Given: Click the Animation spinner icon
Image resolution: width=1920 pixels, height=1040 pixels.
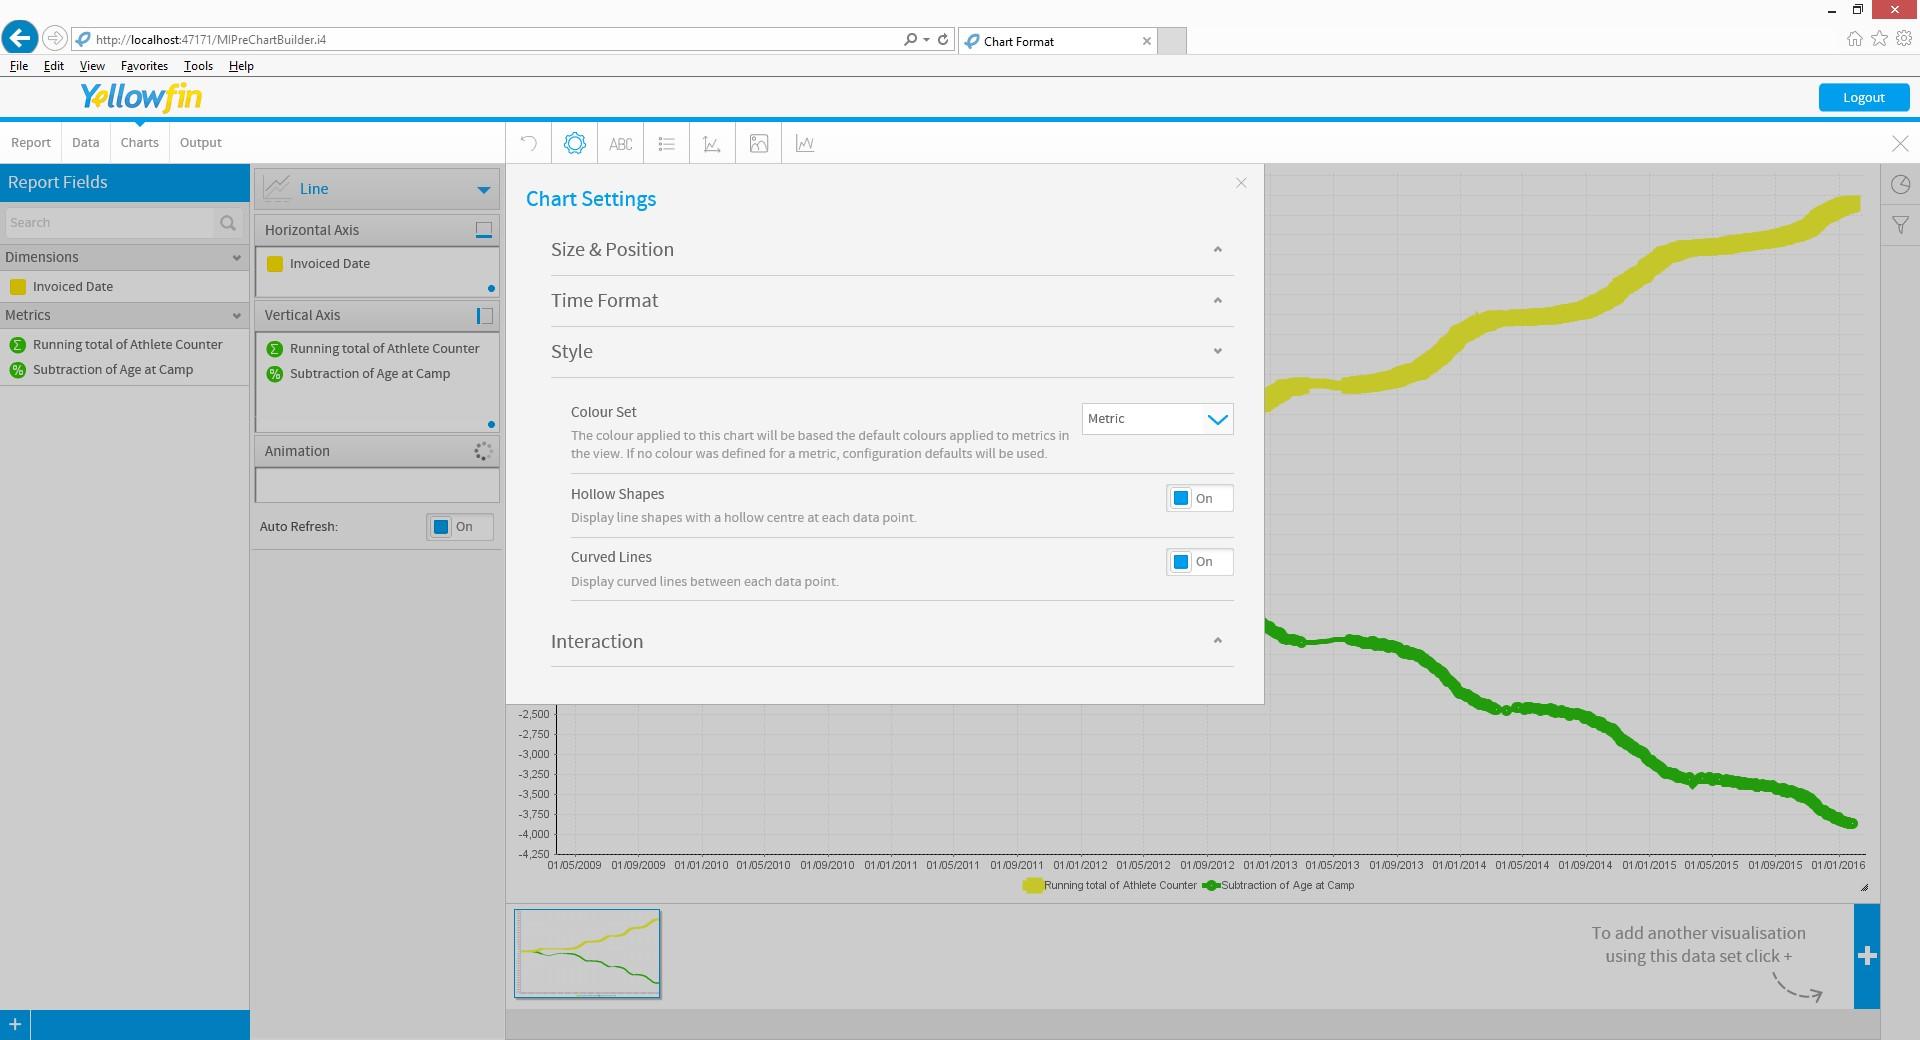Looking at the screenshot, I should (x=483, y=451).
